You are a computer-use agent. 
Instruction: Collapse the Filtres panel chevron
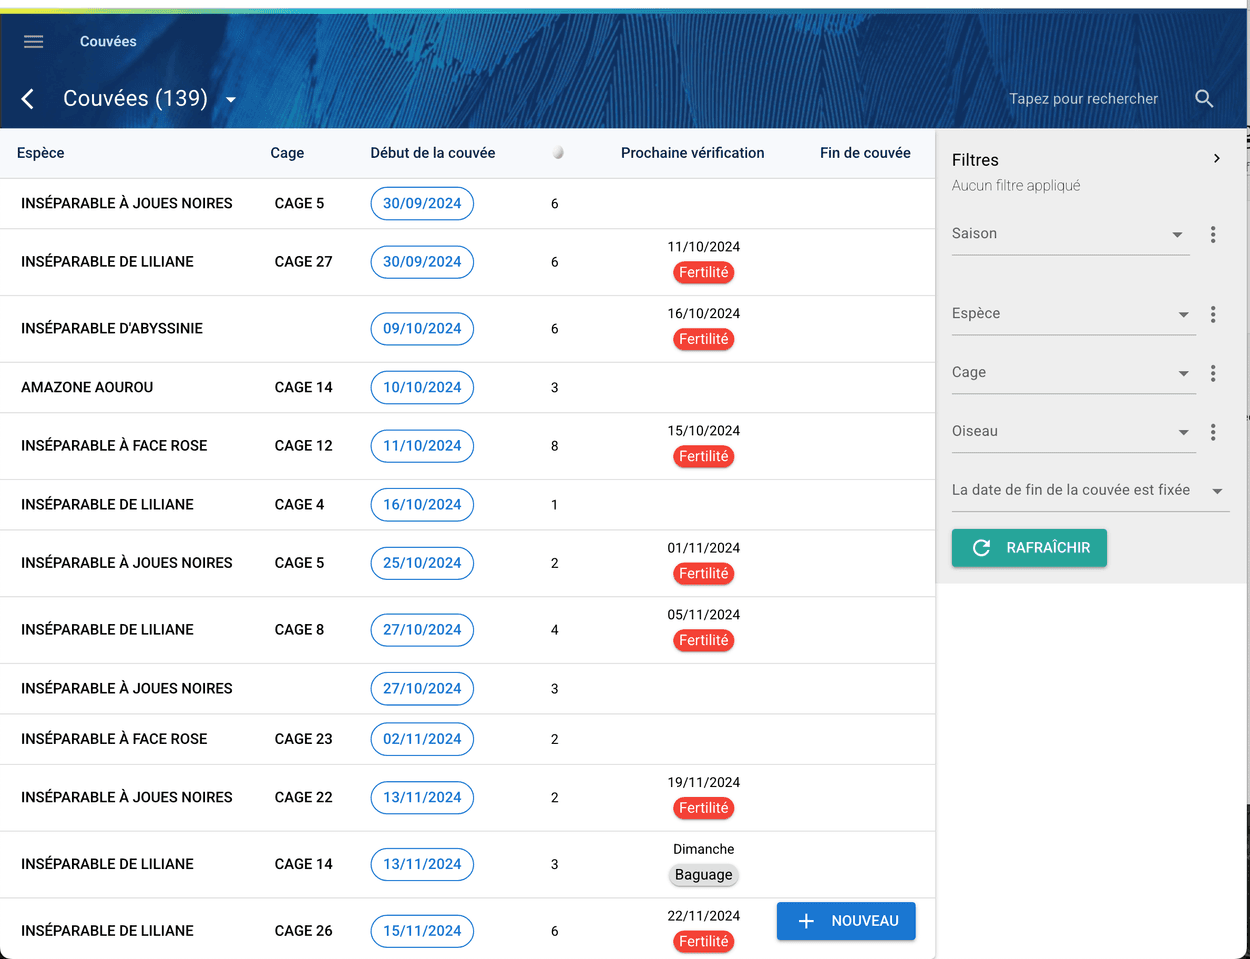tap(1216, 159)
